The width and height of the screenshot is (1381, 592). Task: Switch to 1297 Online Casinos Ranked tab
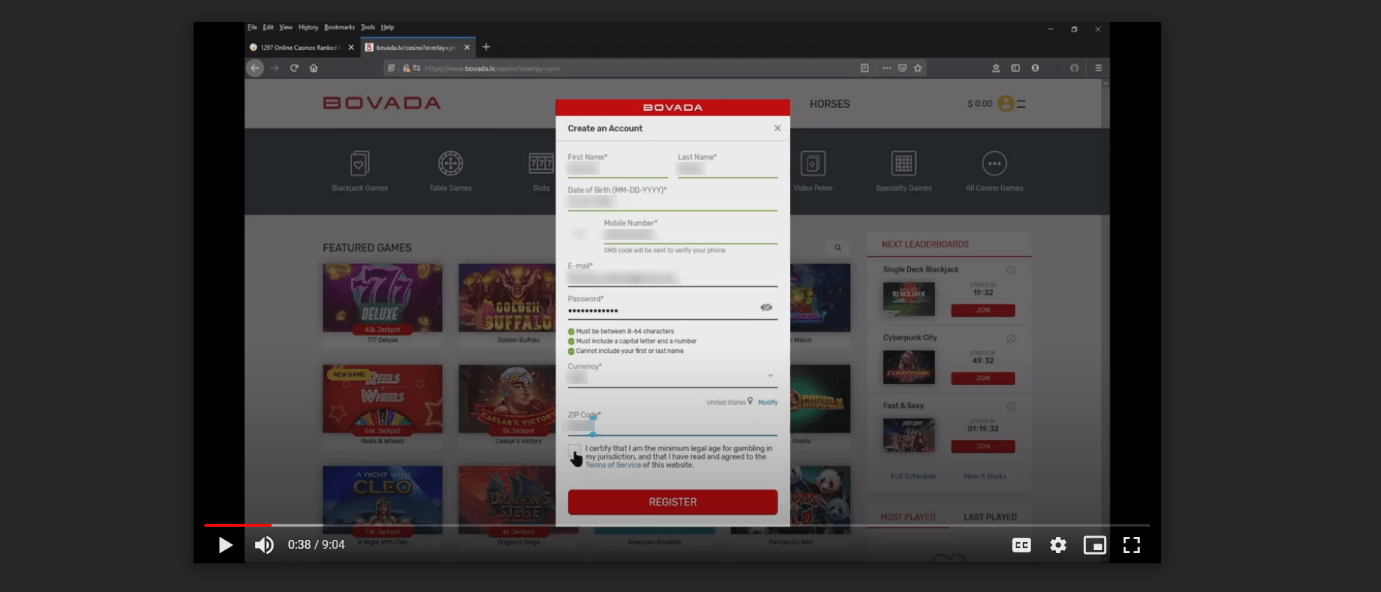tap(302, 47)
